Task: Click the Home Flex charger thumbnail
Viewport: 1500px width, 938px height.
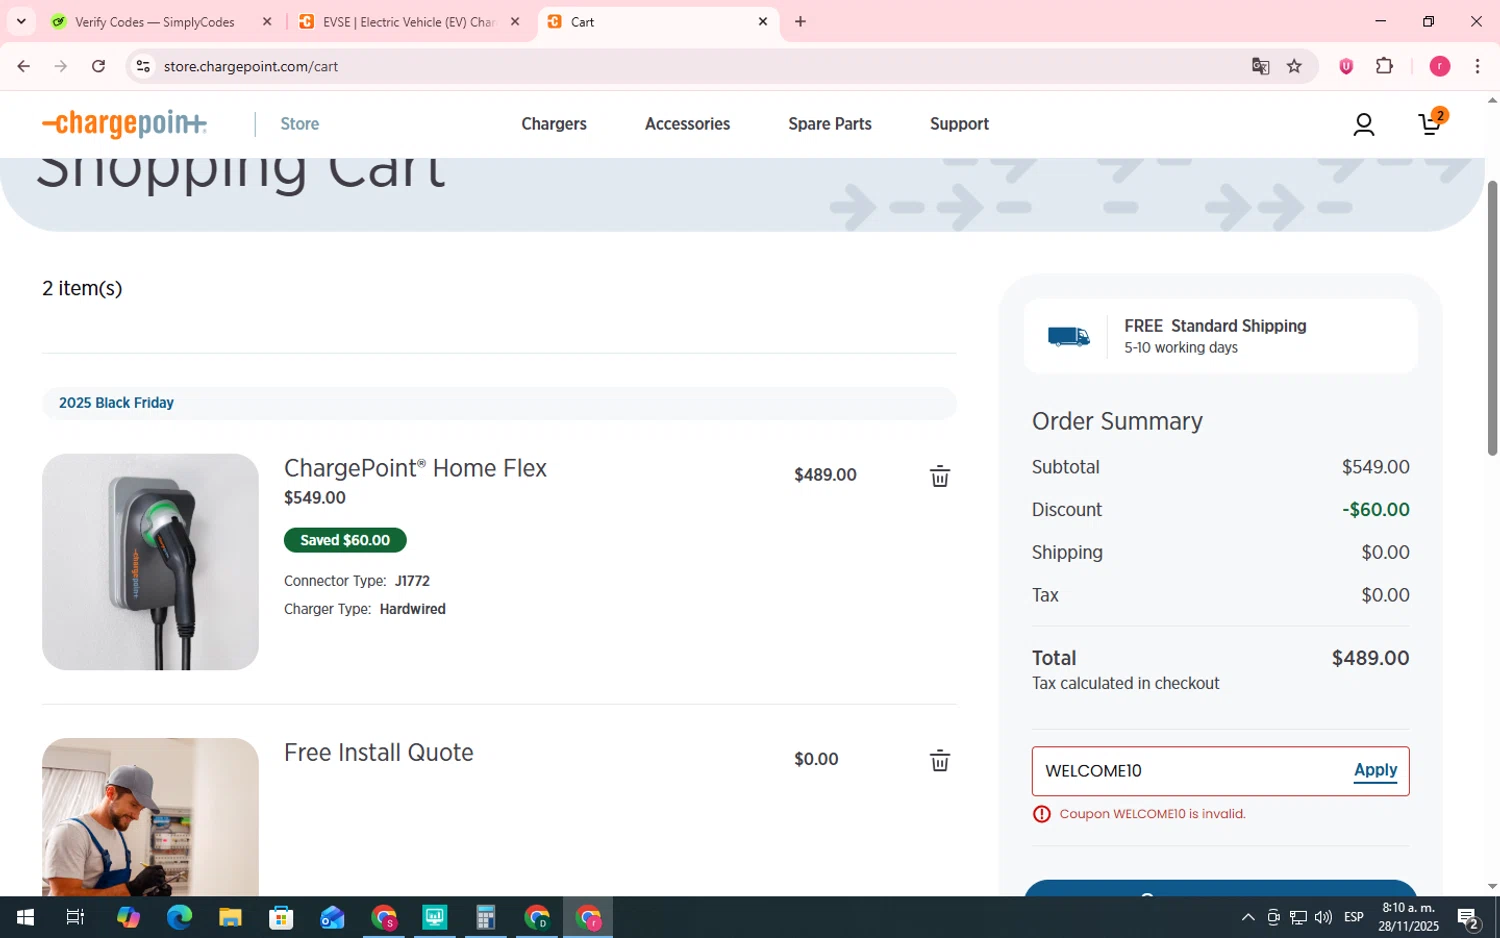Action: 150,562
